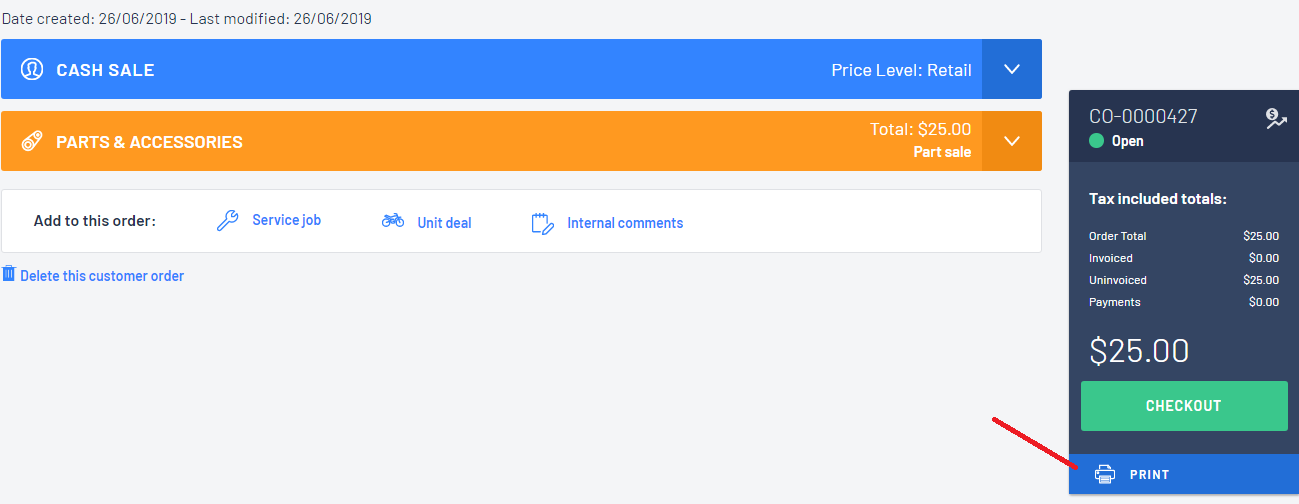Viewport: 1299px width, 504px height.
Task: Click the green CHECKOUT button
Action: pos(1184,406)
